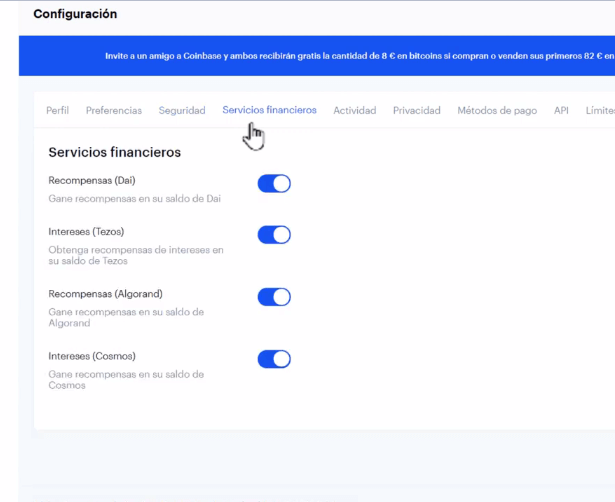Click the Configuración page title
615x502 pixels.
click(x=75, y=15)
